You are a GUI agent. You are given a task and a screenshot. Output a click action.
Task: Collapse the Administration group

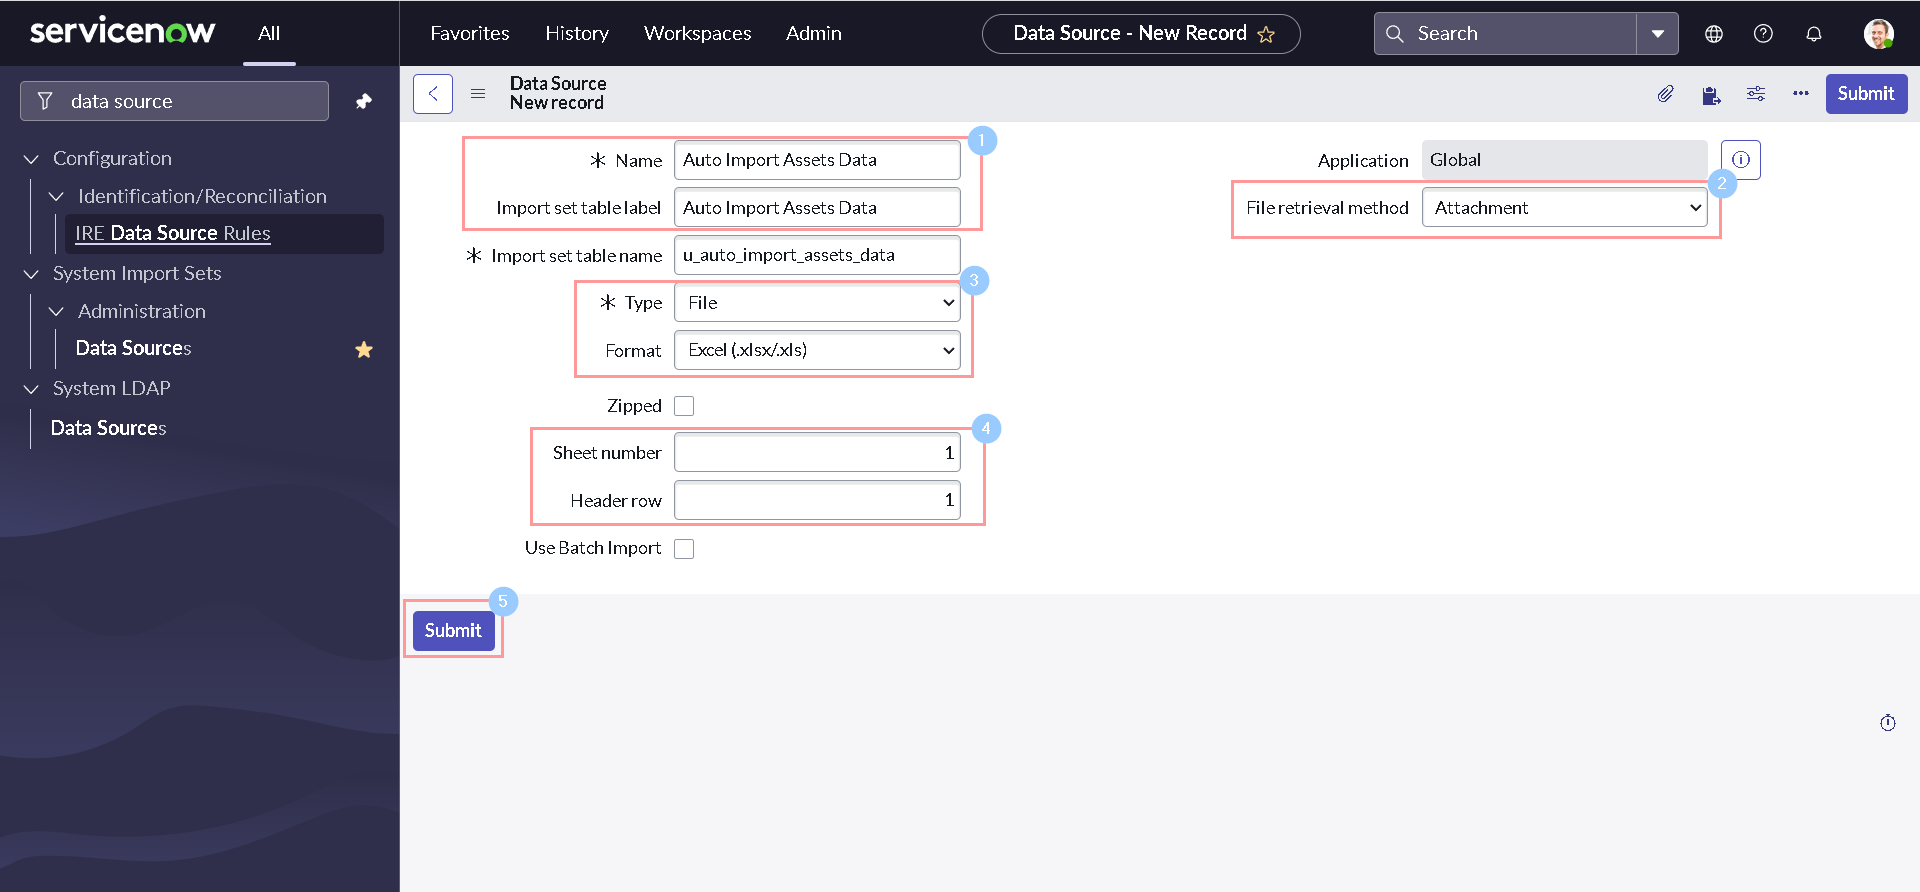click(x=56, y=312)
